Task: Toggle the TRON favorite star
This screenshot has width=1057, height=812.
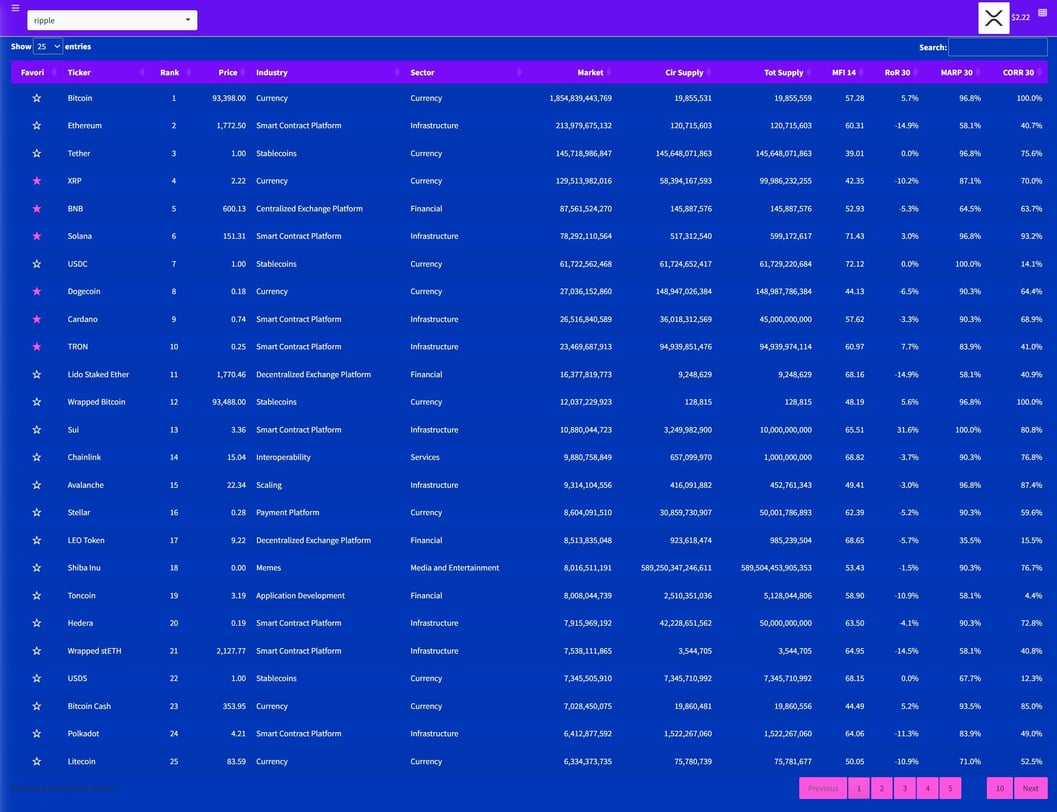Action: 36,347
